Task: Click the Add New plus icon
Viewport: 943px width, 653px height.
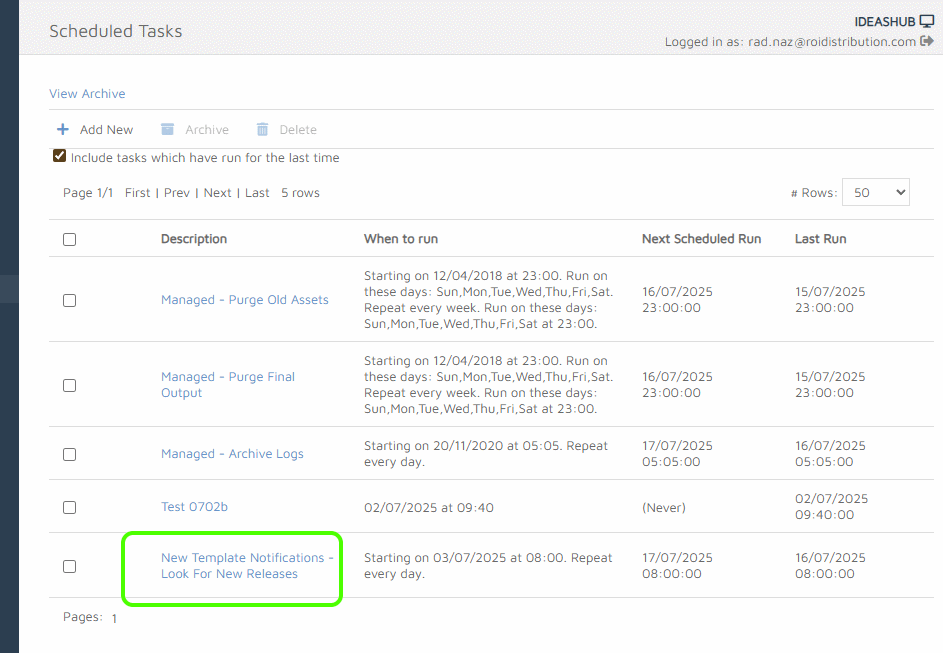Action: (x=63, y=130)
